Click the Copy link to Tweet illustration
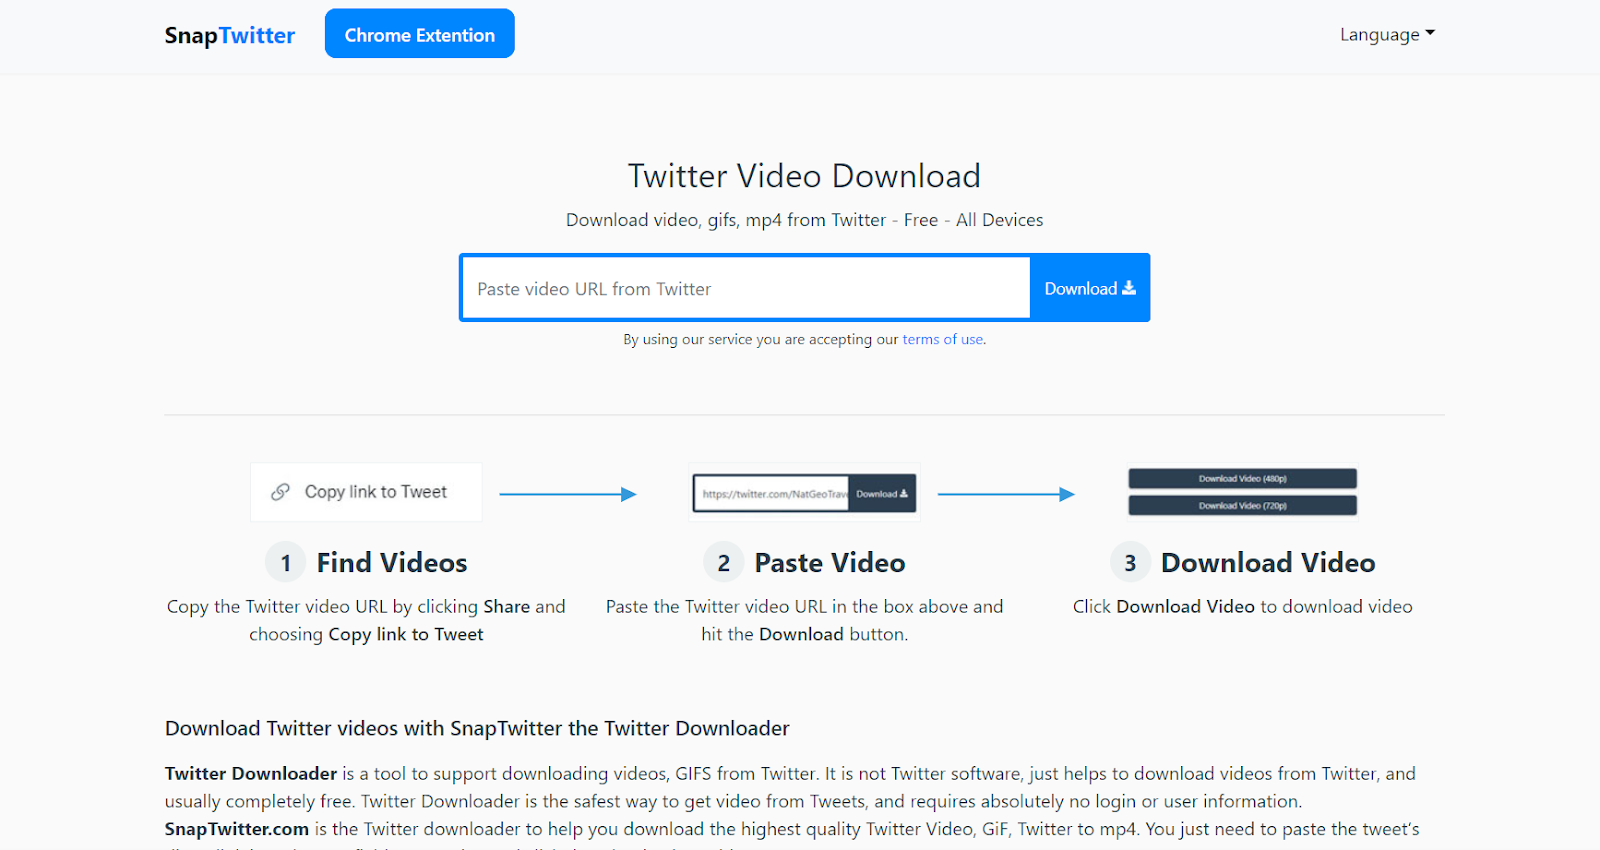Screen dimensions: 1600x850 (366, 492)
